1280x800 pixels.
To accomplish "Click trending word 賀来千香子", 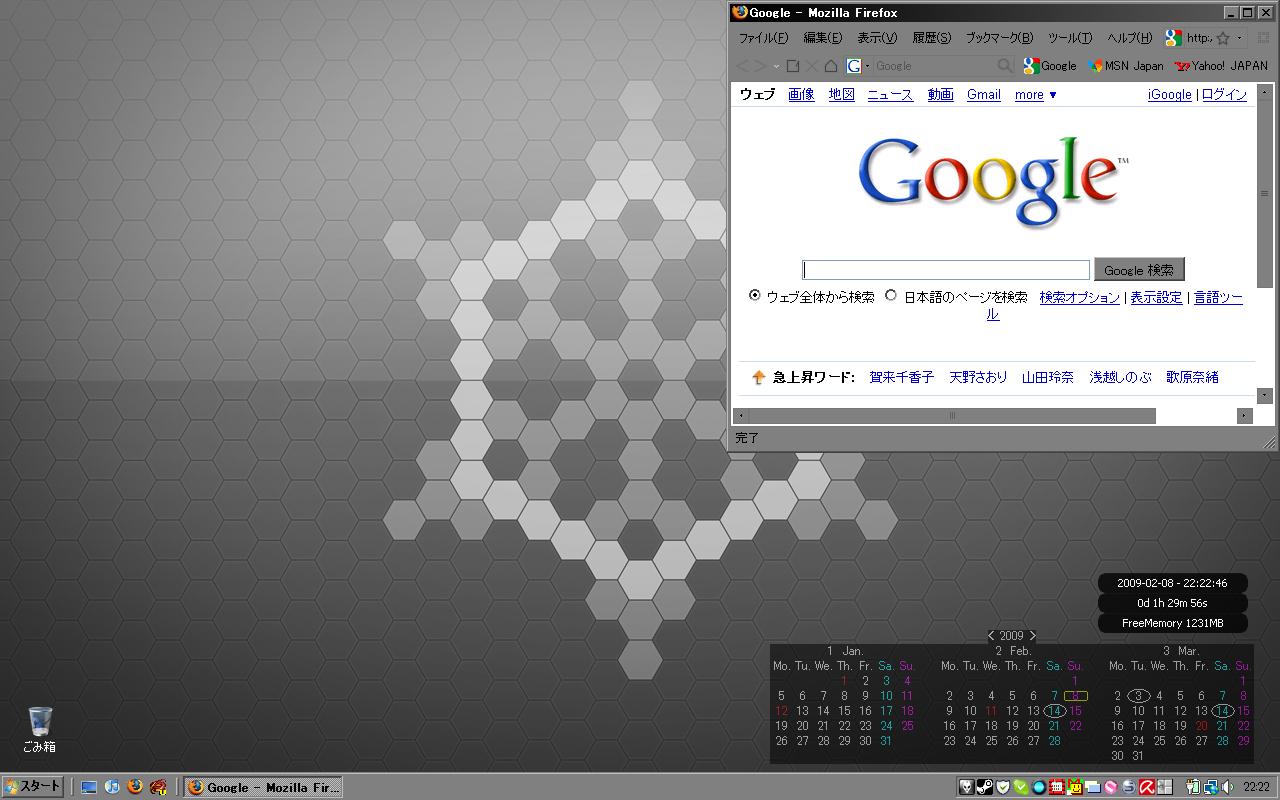I will click(x=901, y=378).
